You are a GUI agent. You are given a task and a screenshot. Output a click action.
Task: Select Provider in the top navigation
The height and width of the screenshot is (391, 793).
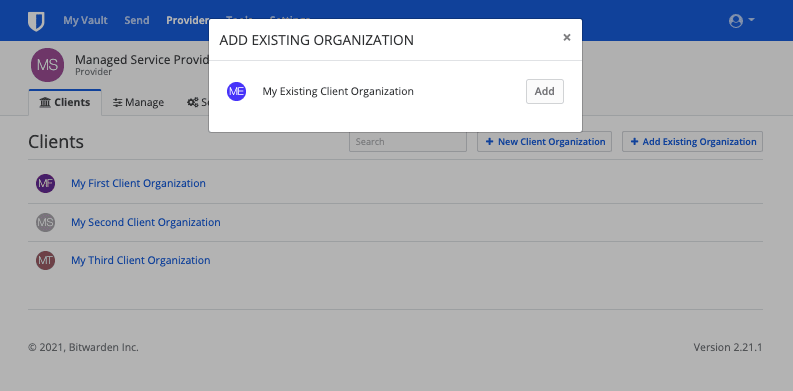coord(188,21)
